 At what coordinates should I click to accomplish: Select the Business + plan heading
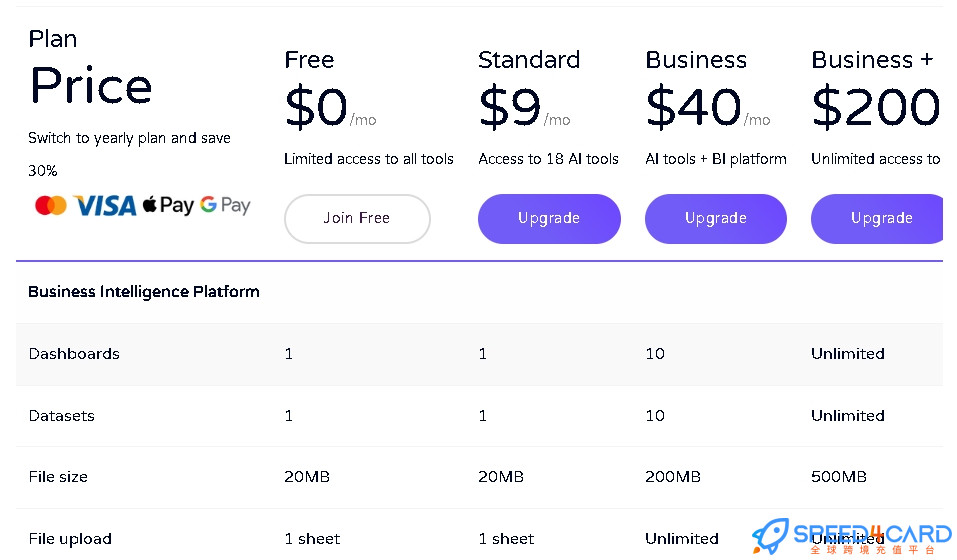click(x=872, y=60)
